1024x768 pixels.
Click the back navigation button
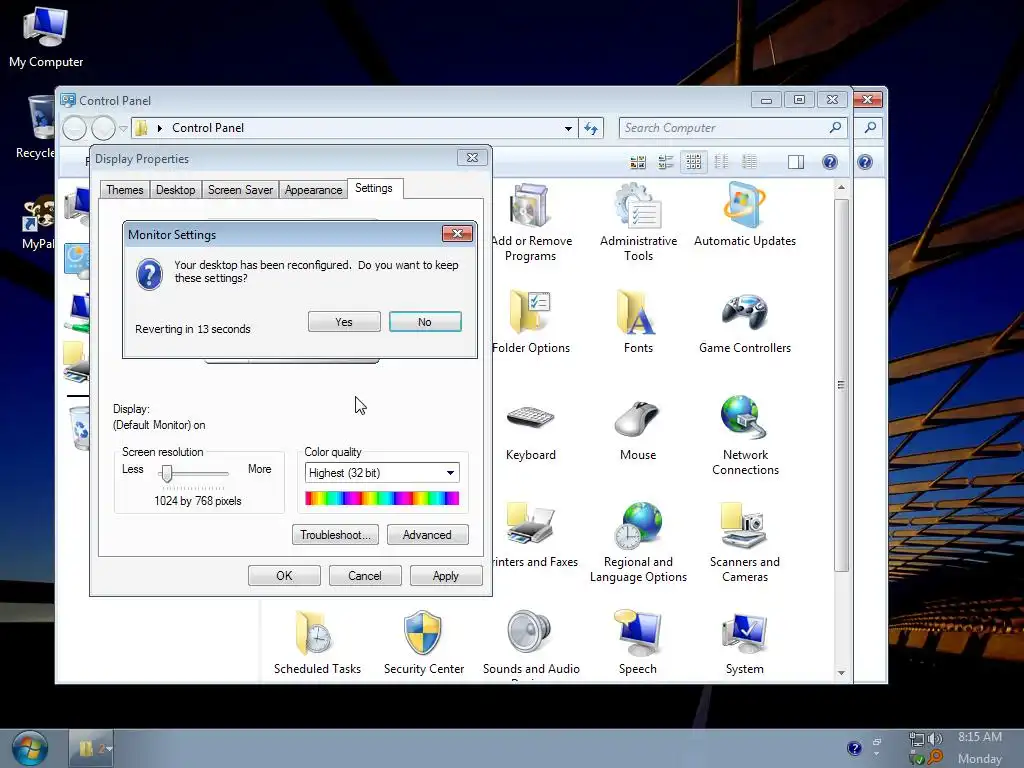pos(74,128)
